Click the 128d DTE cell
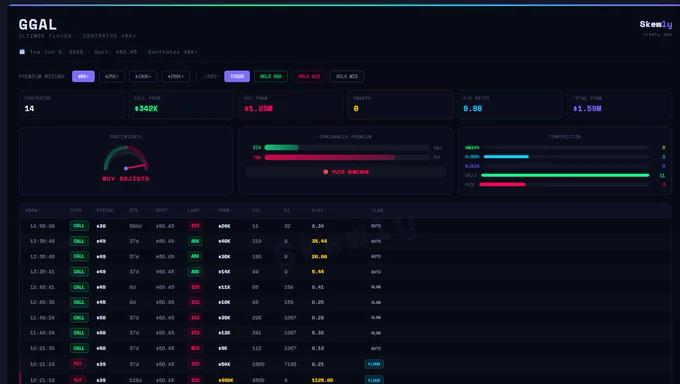This screenshot has height=384, width=680. coord(135,380)
